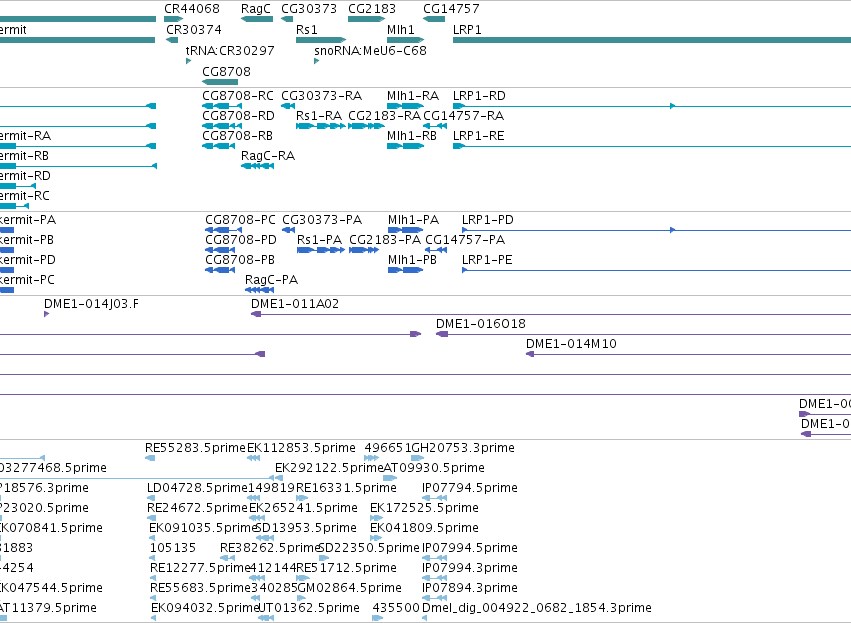Select transcript Mlh1-RA label
The width and height of the screenshot is (851, 623).
413,96
